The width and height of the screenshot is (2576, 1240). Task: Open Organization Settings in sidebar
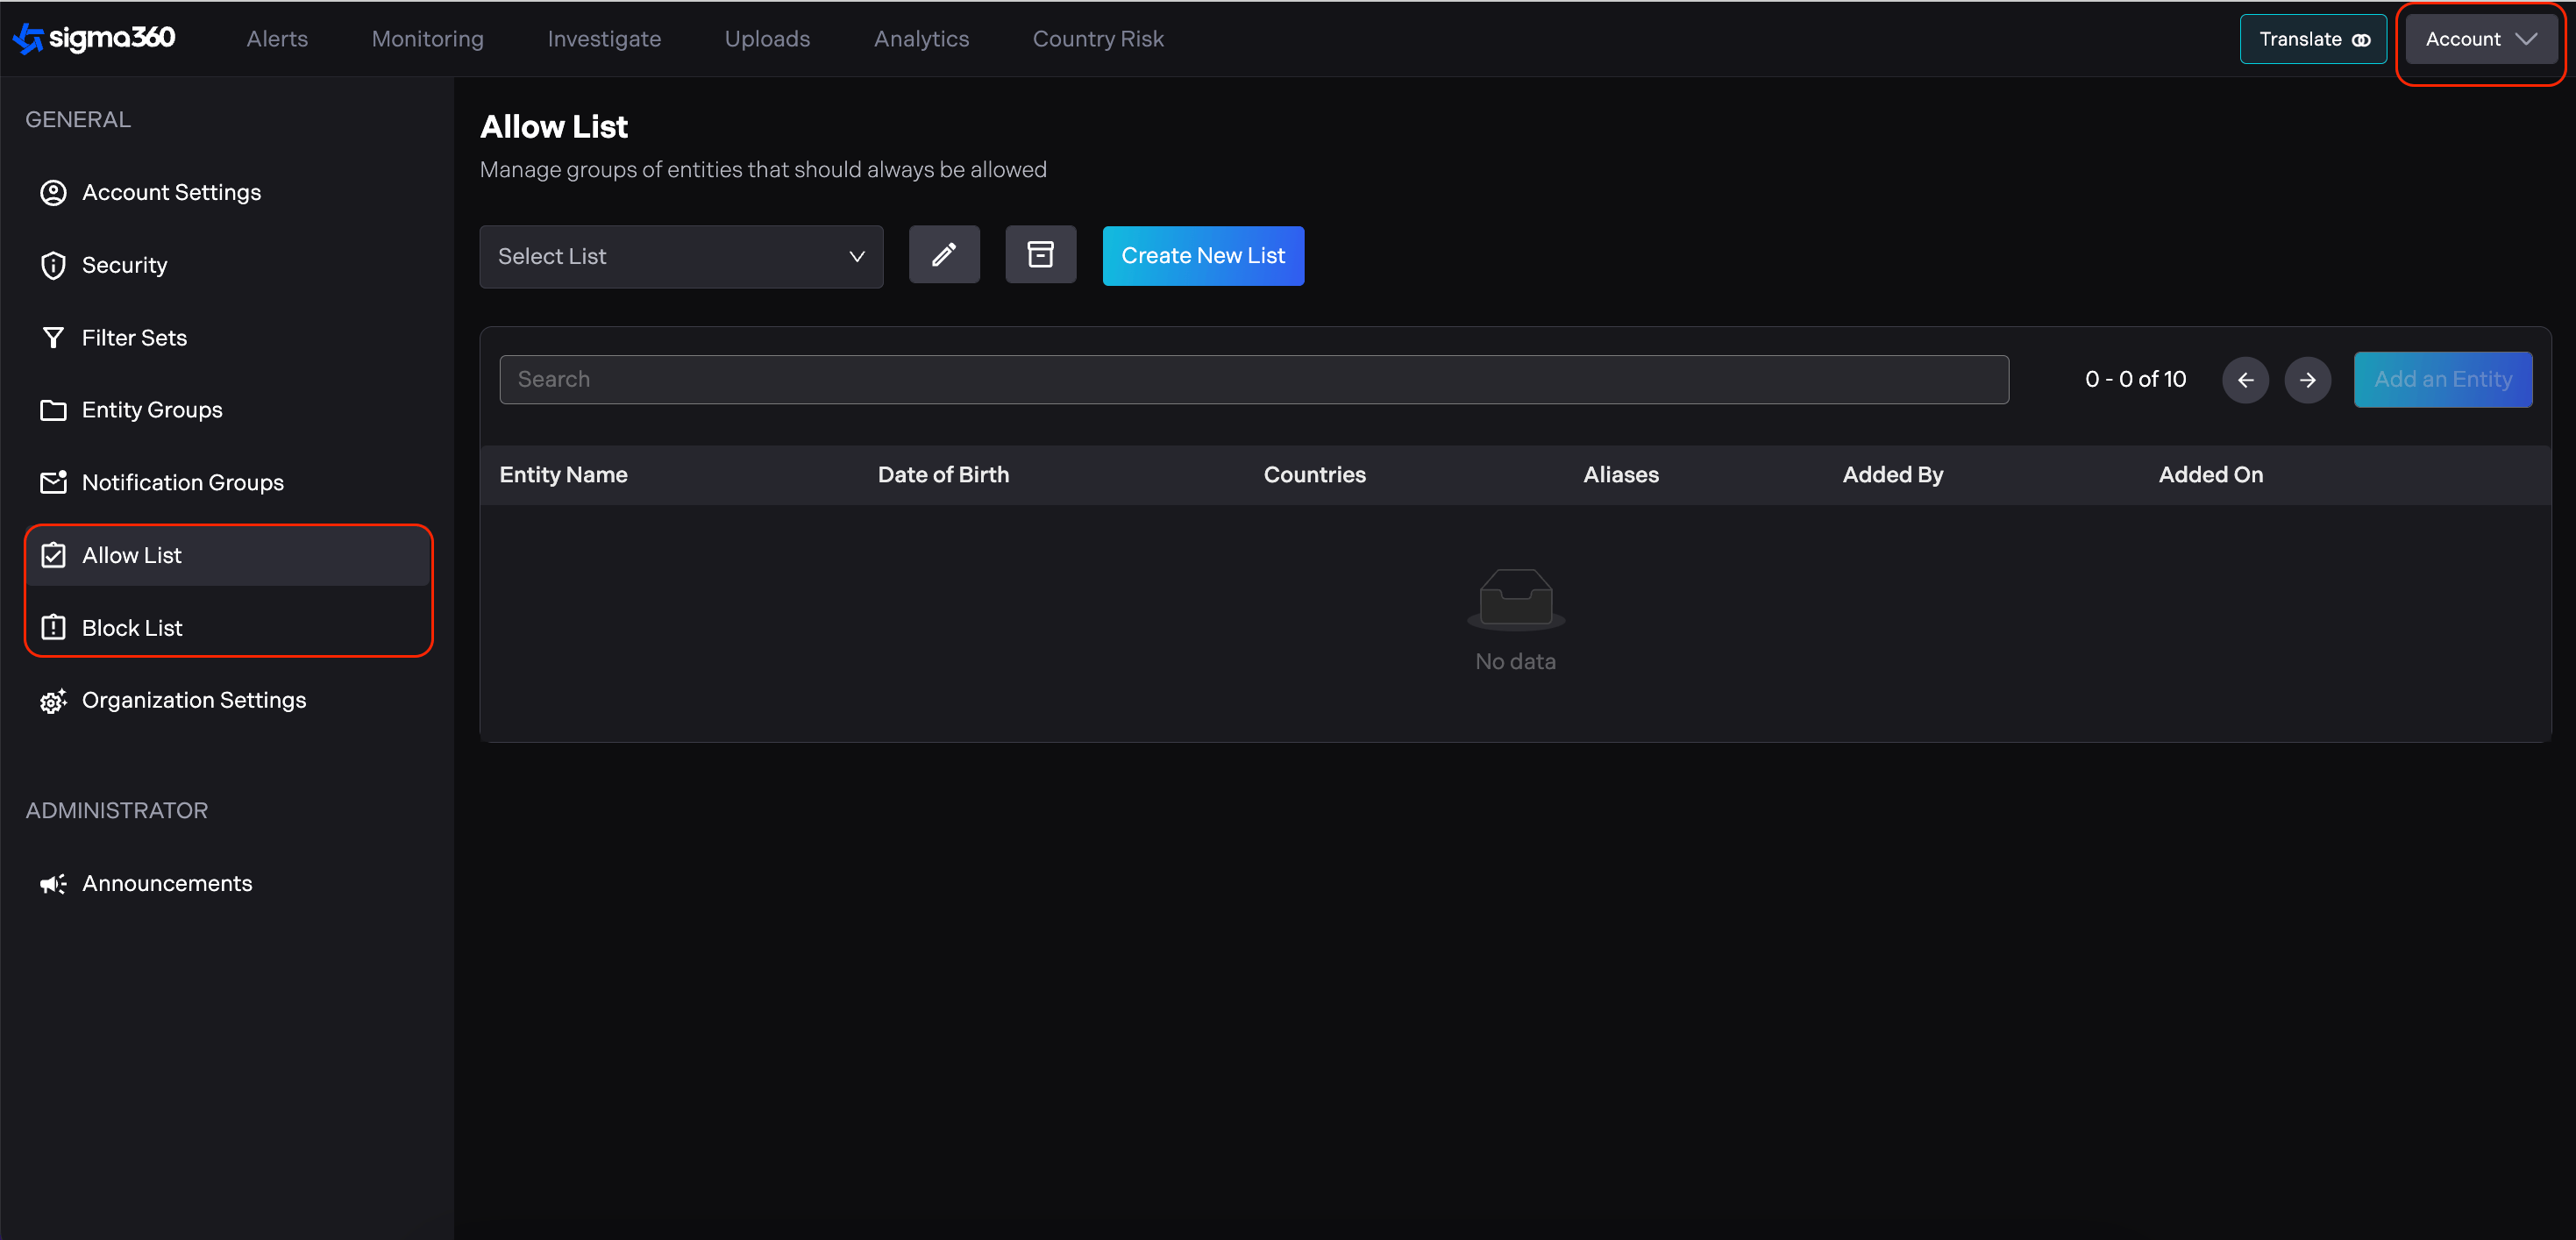[193, 700]
